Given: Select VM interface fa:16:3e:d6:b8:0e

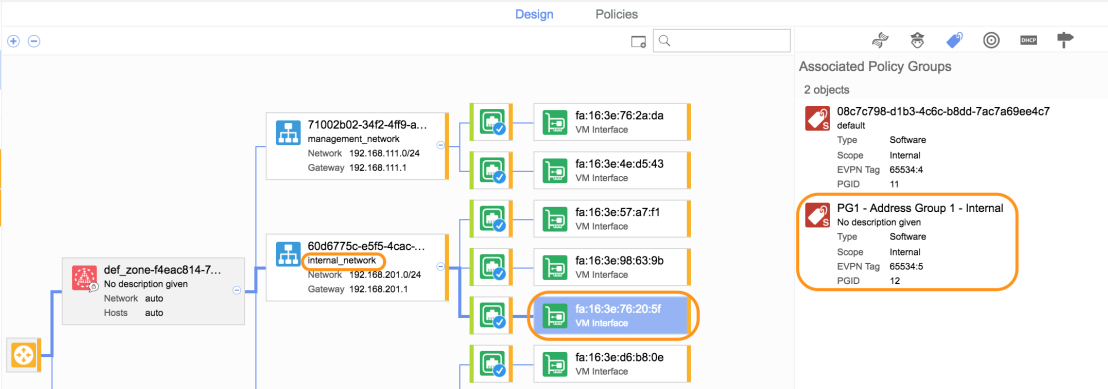Looking at the screenshot, I should (612, 364).
